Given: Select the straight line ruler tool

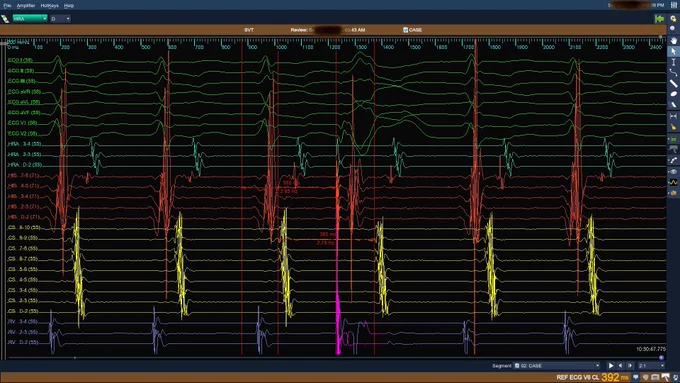Looking at the screenshot, I should point(673,83).
